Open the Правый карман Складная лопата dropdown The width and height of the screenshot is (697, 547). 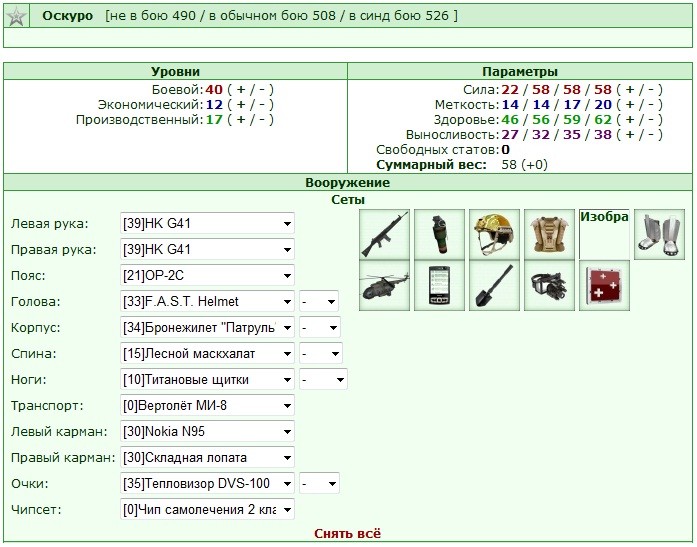point(207,458)
